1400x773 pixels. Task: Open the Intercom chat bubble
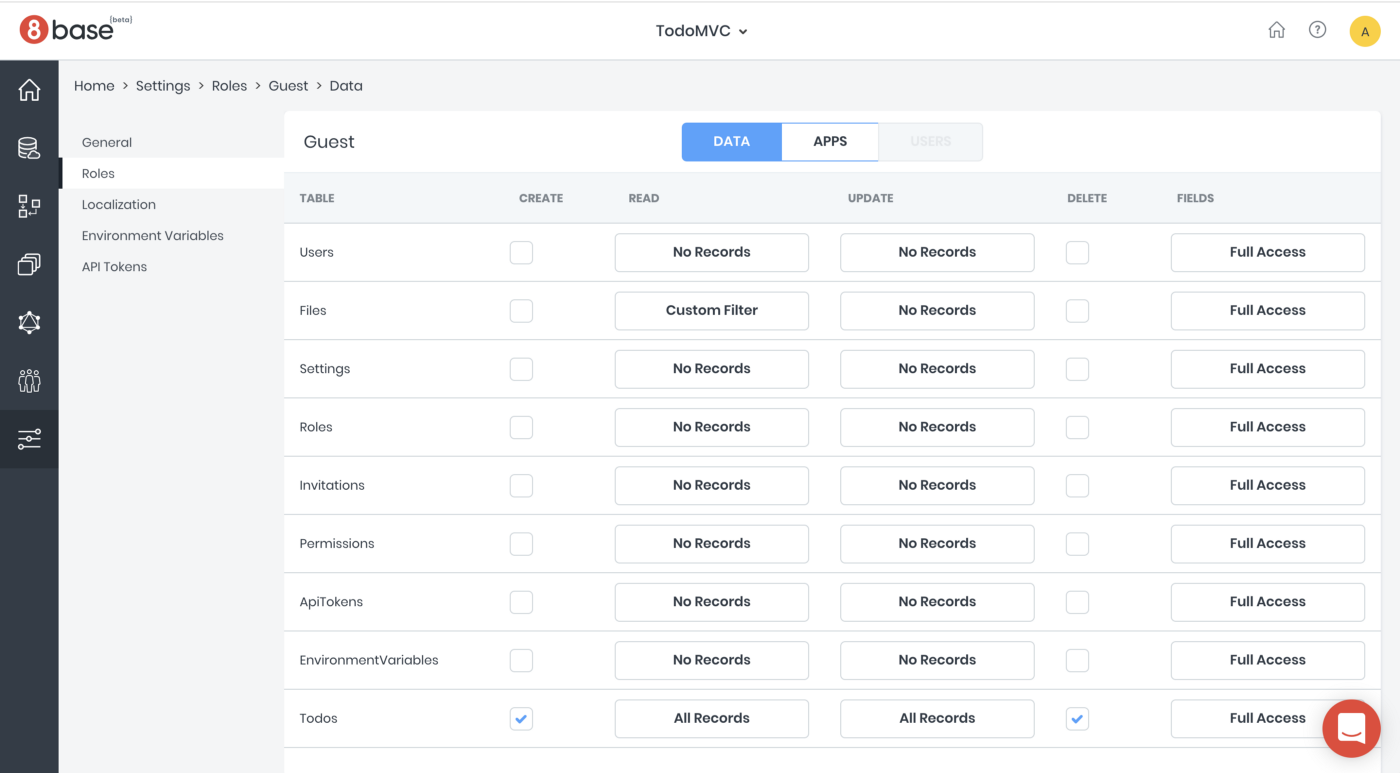[1351, 728]
